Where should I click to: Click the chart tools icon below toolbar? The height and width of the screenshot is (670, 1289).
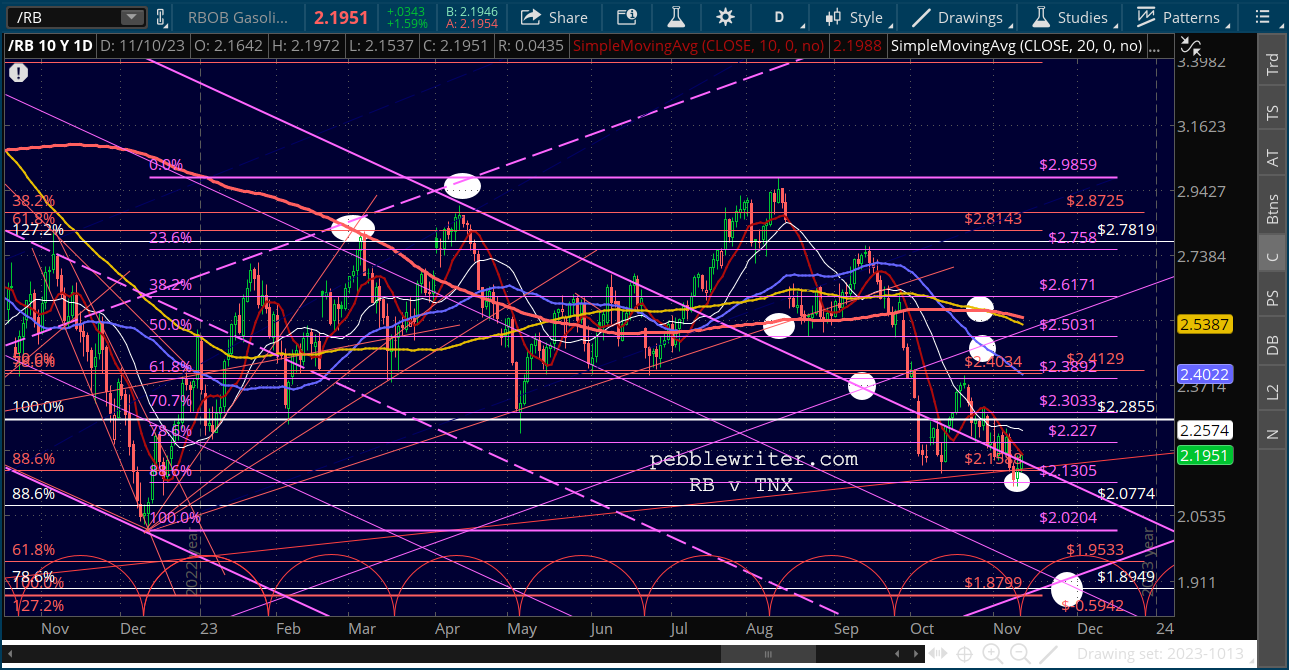pyautogui.click(x=1190, y=44)
